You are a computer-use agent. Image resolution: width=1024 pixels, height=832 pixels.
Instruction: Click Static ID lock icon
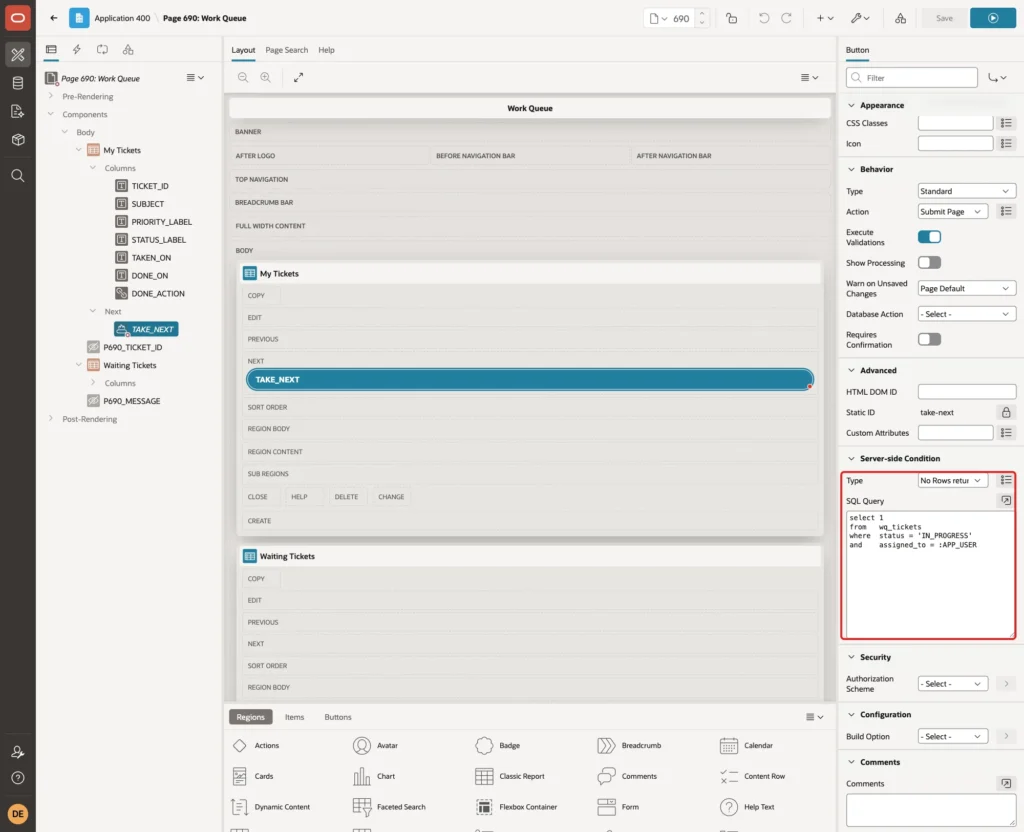tap(1006, 412)
